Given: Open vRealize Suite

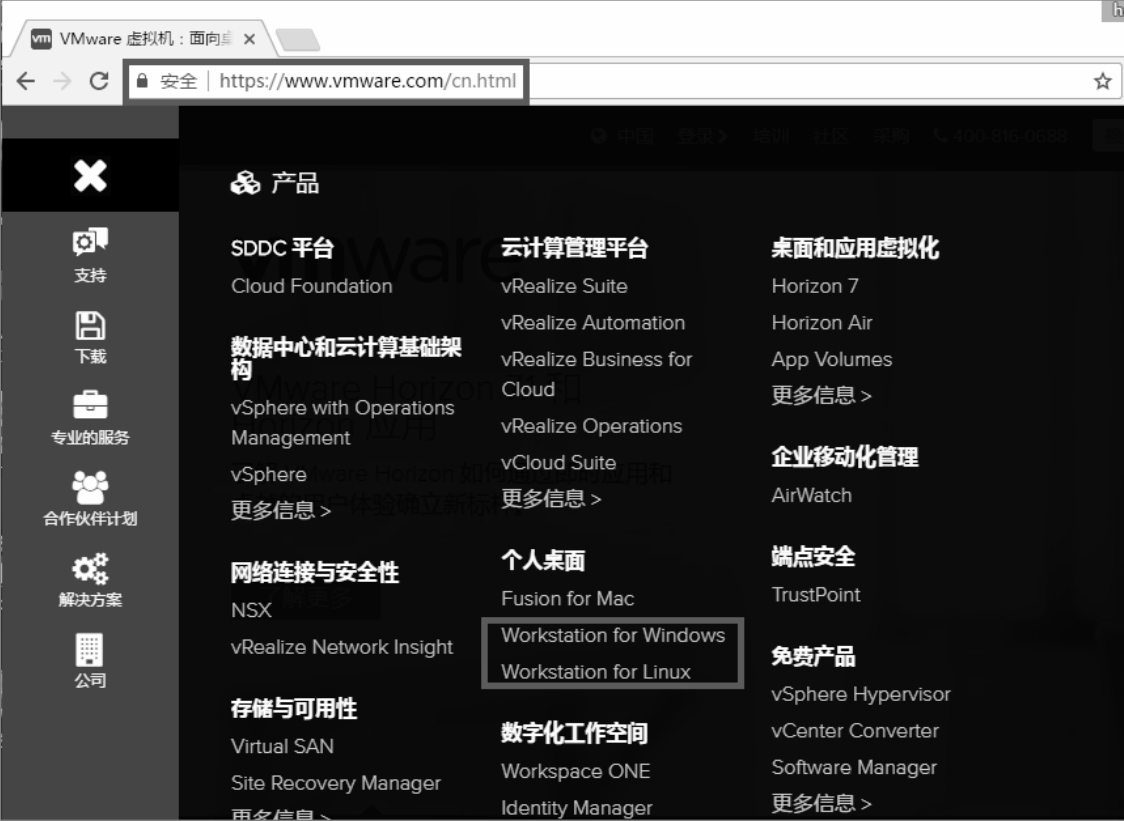Looking at the screenshot, I should tap(564, 286).
